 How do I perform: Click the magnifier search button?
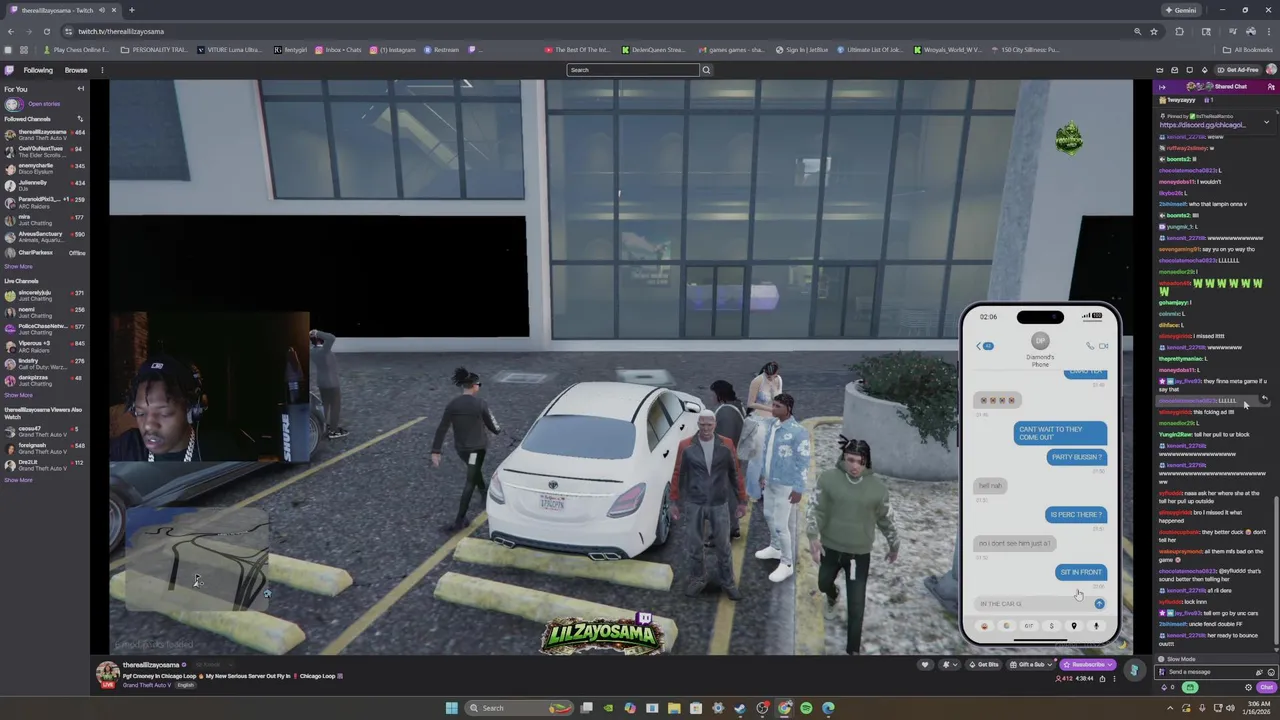(706, 70)
